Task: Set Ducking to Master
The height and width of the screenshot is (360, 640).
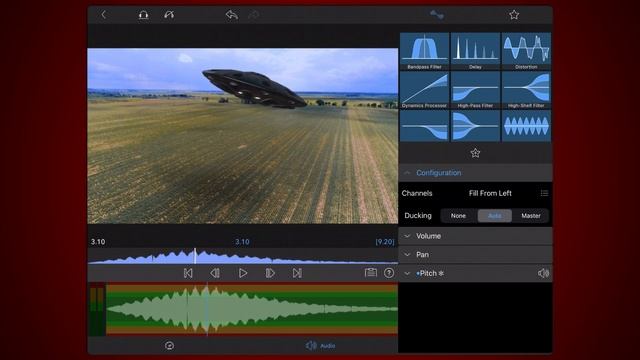Action: click(x=531, y=216)
